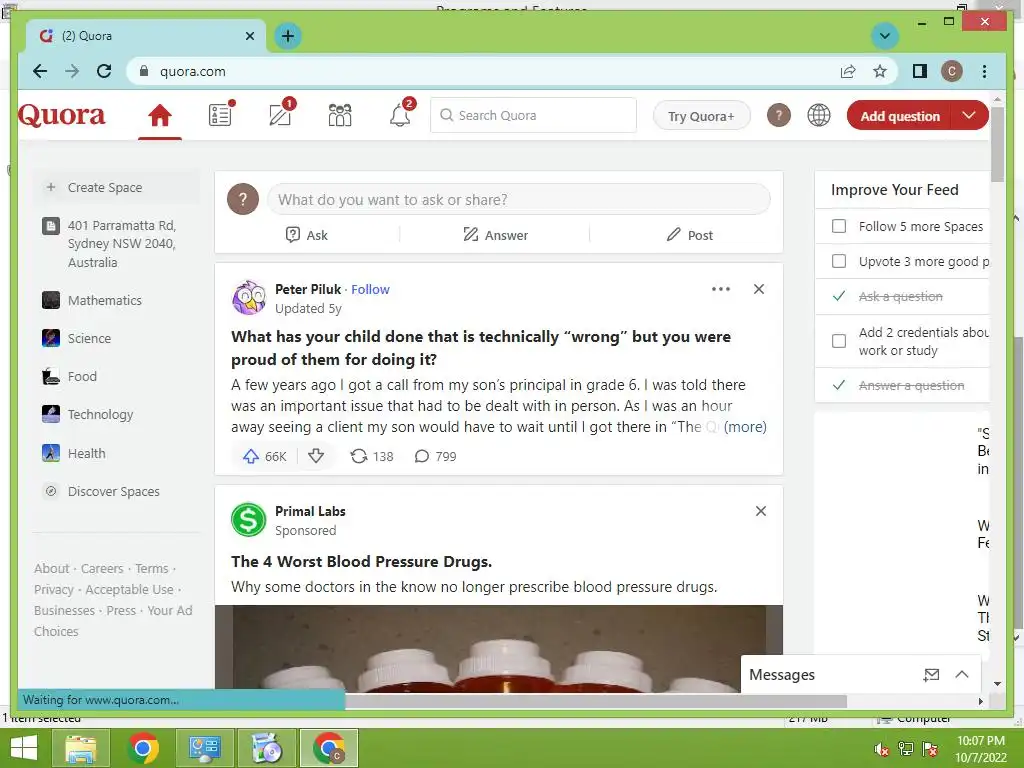This screenshot has width=1024, height=768.
Task: Dismiss the Primal Labs sponsored post
Action: pyautogui.click(x=761, y=511)
